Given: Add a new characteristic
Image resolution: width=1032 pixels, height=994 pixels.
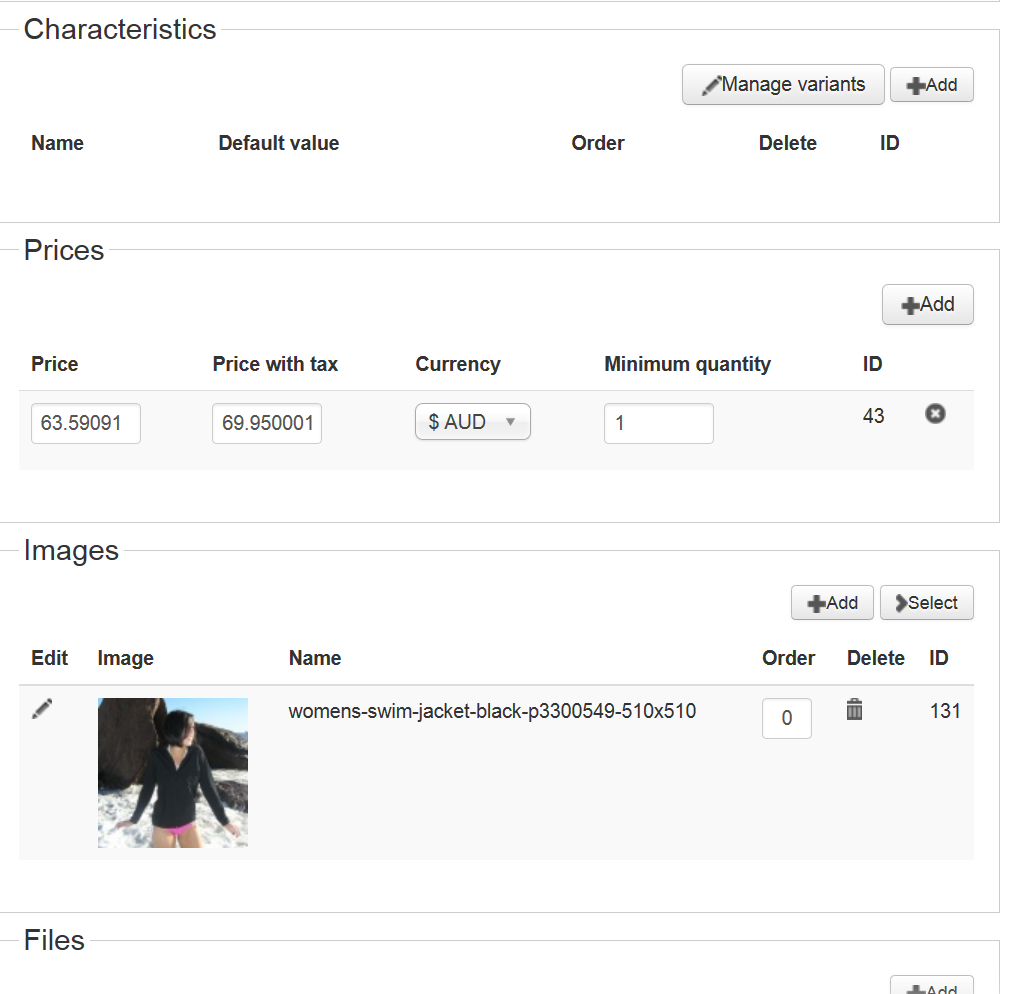Looking at the screenshot, I should click(931, 85).
